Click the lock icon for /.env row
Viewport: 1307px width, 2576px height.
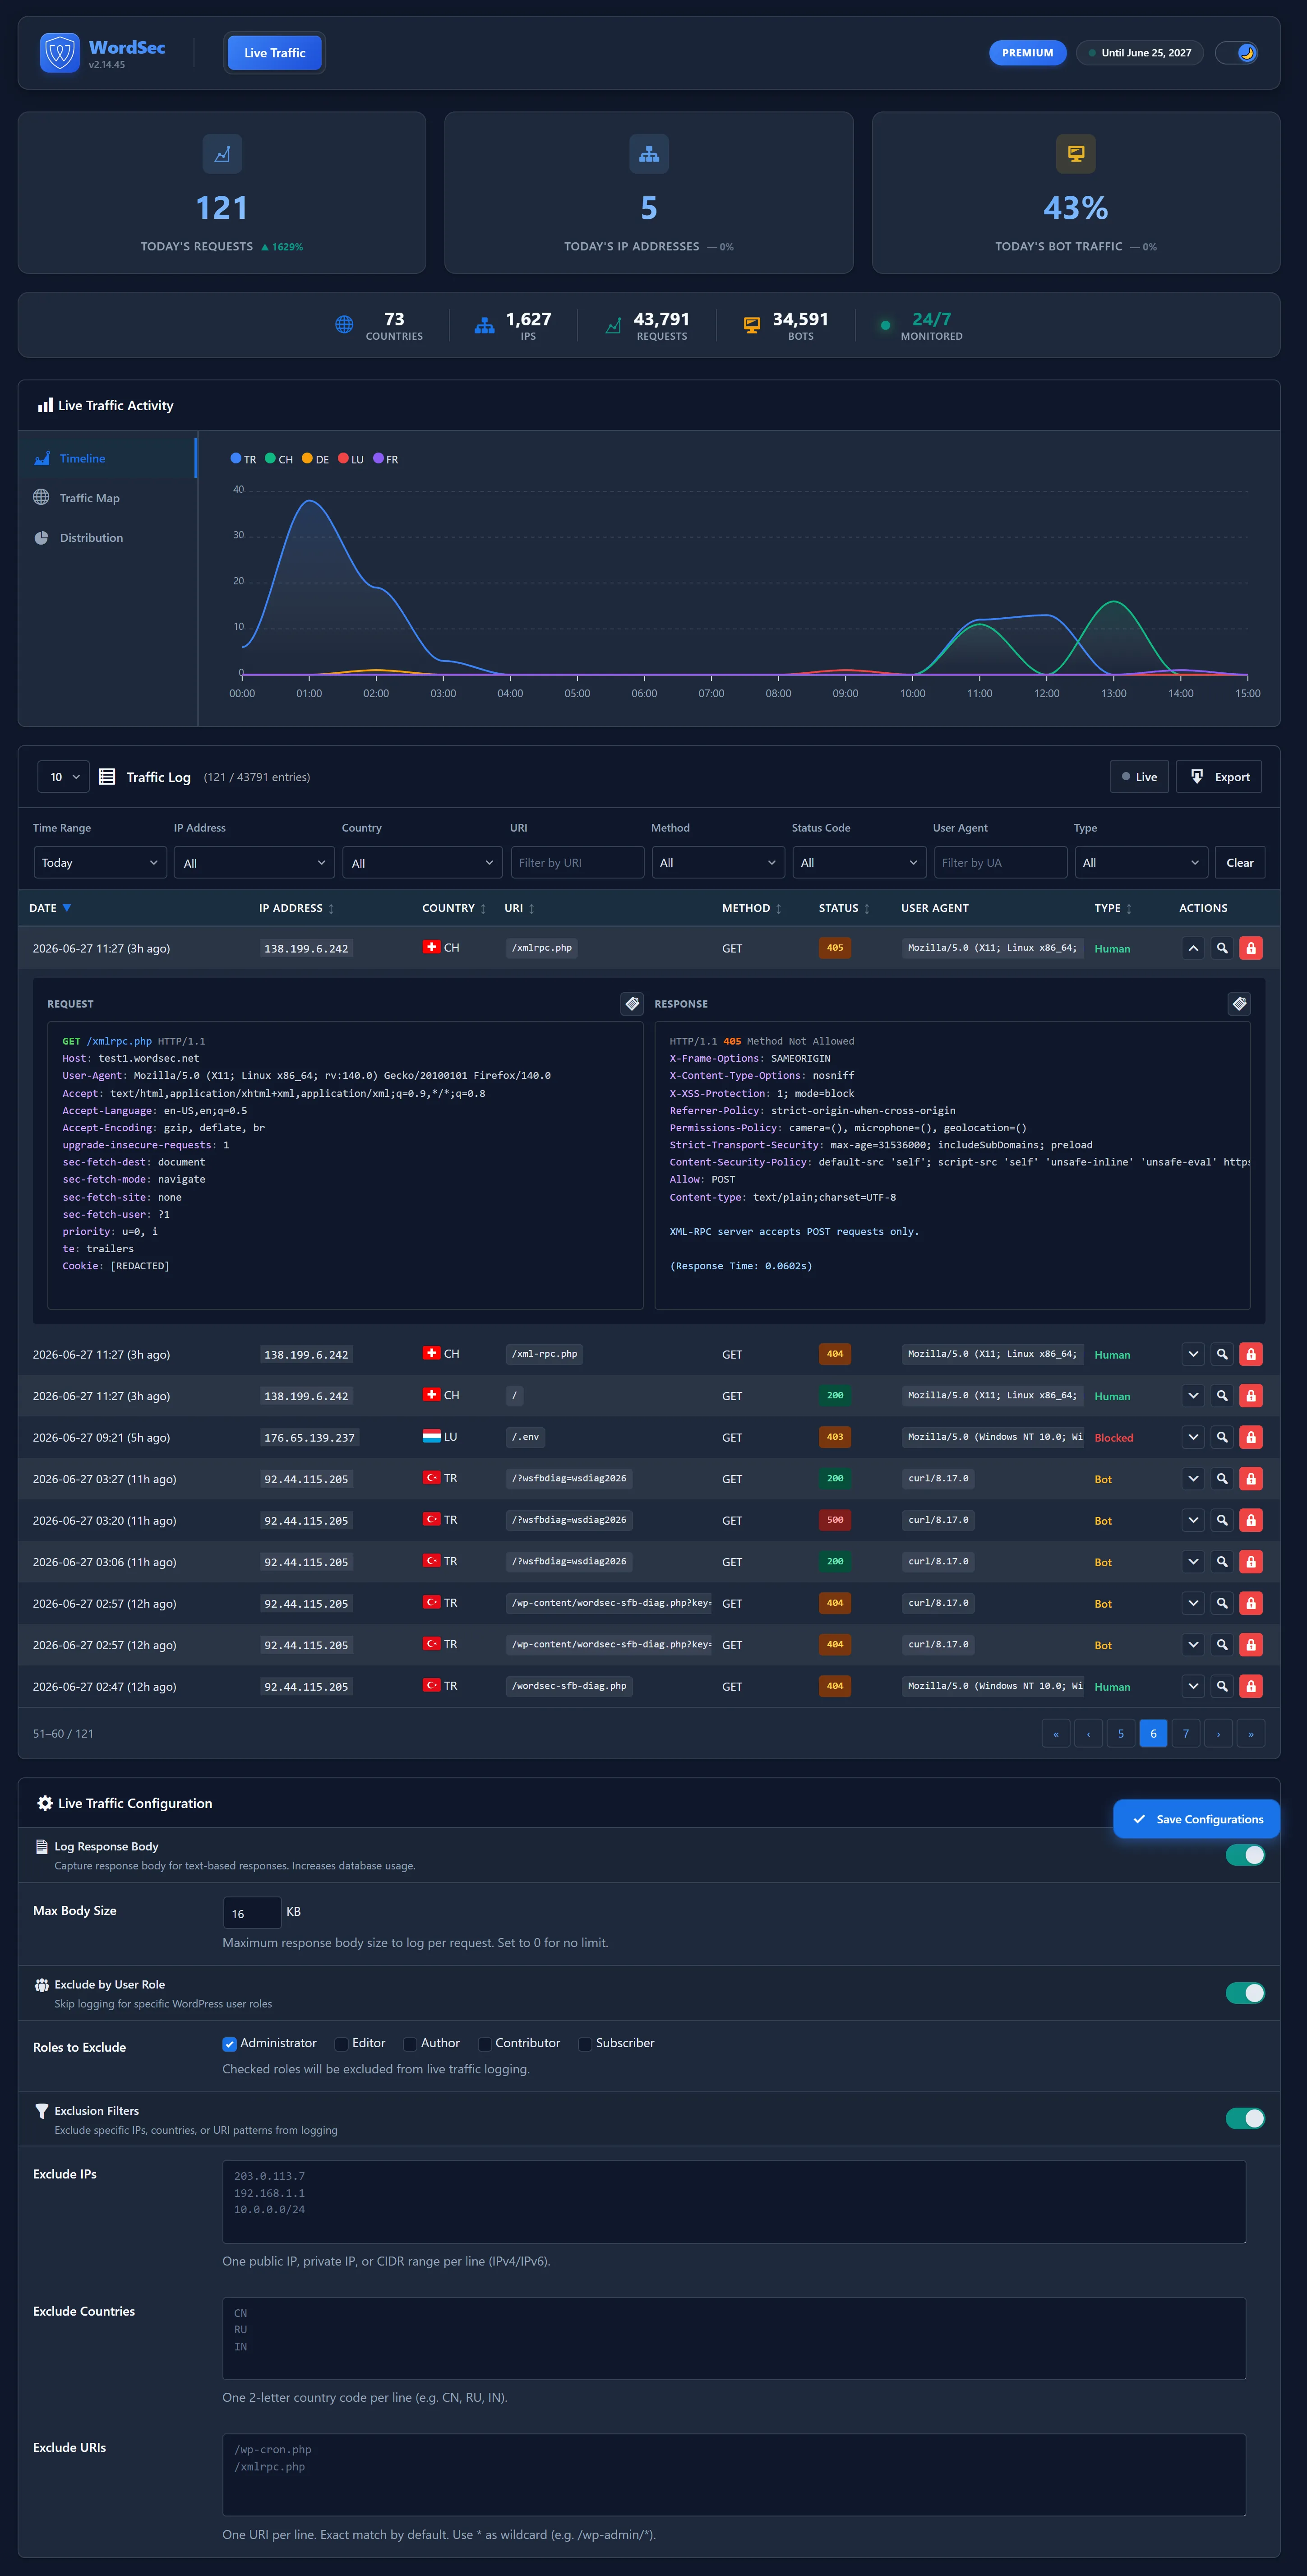pyautogui.click(x=1251, y=1437)
